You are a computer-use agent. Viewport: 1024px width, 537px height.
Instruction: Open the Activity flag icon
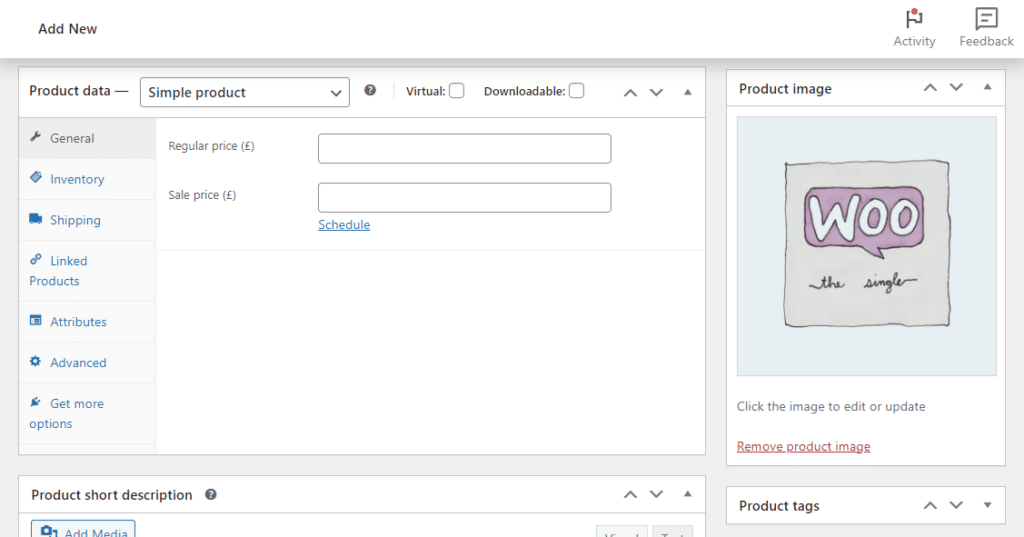(913, 19)
